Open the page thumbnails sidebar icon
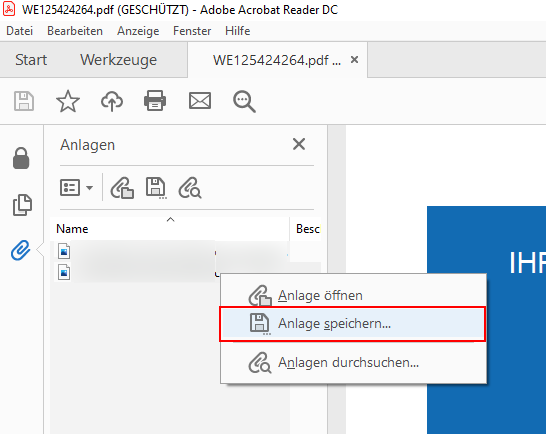The image size is (546, 434). [x=22, y=205]
